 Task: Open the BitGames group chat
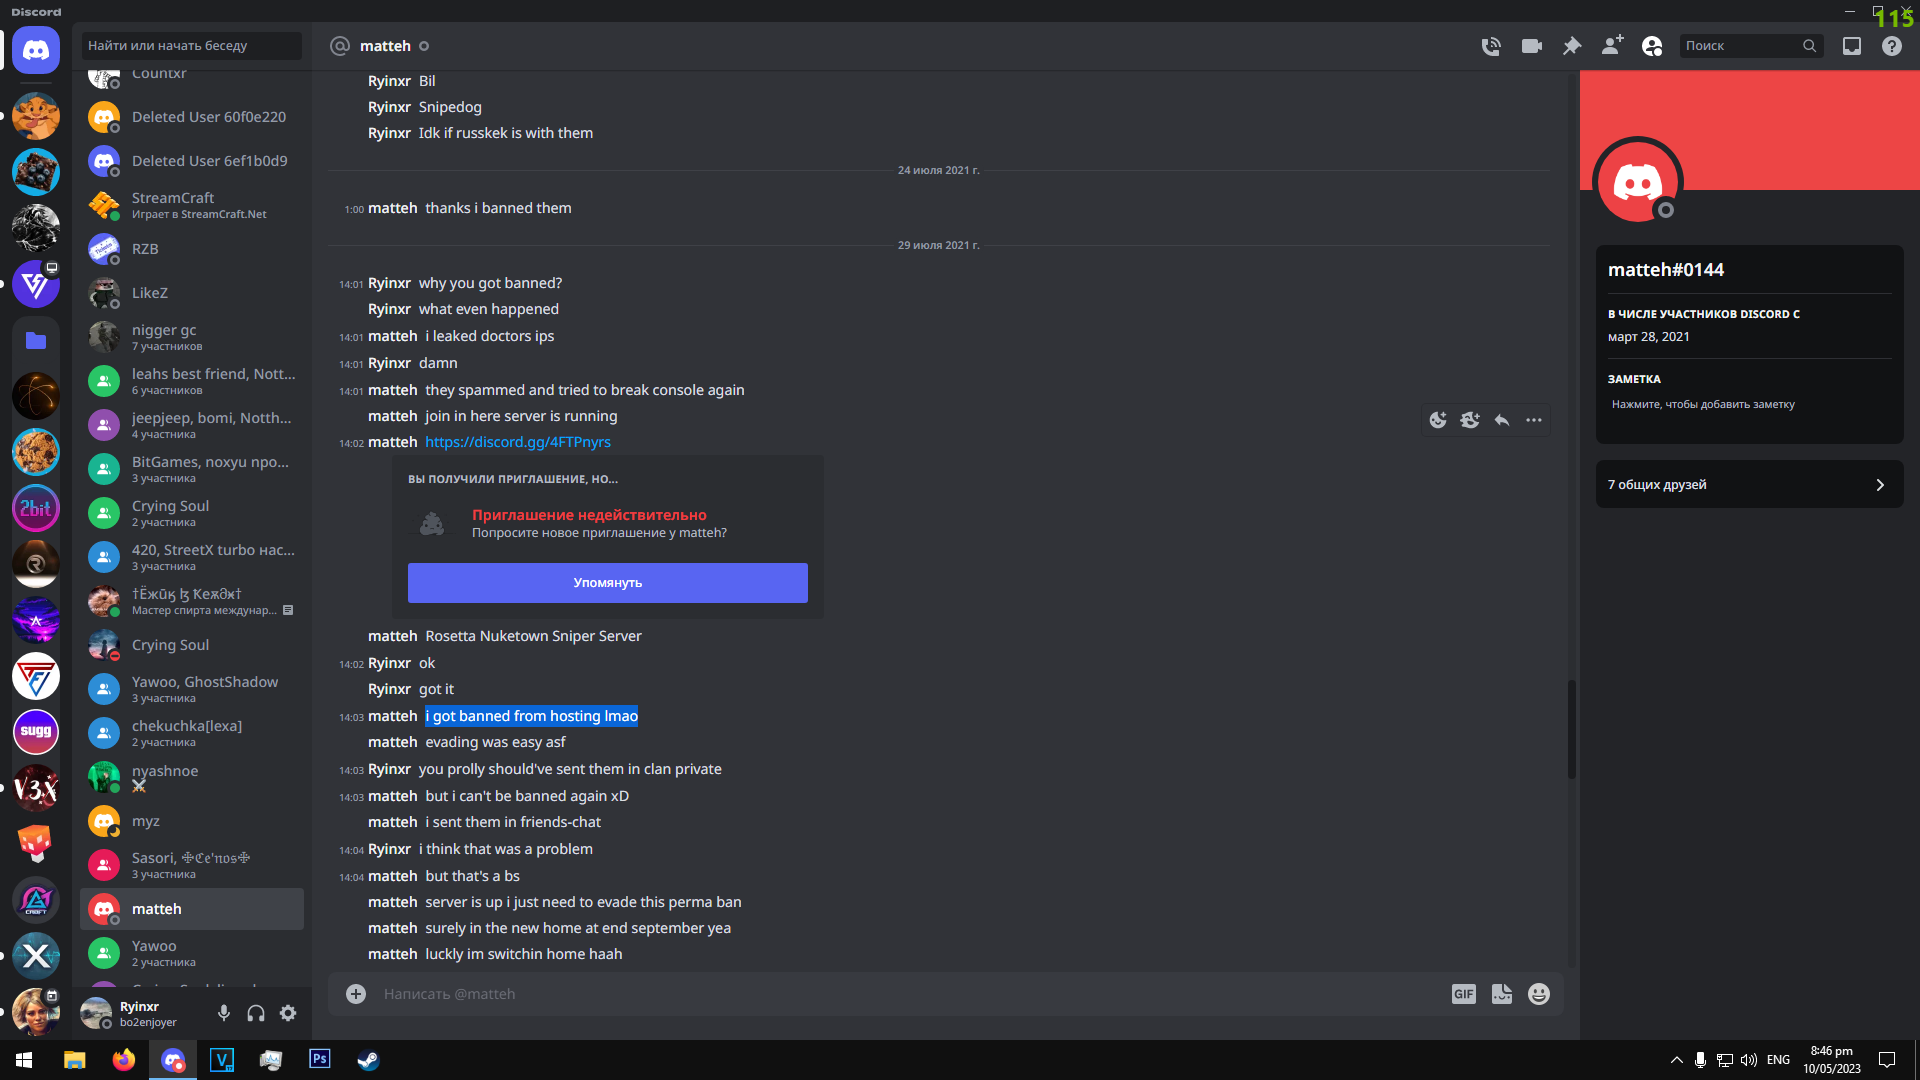pyautogui.click(x=191, y=469)
